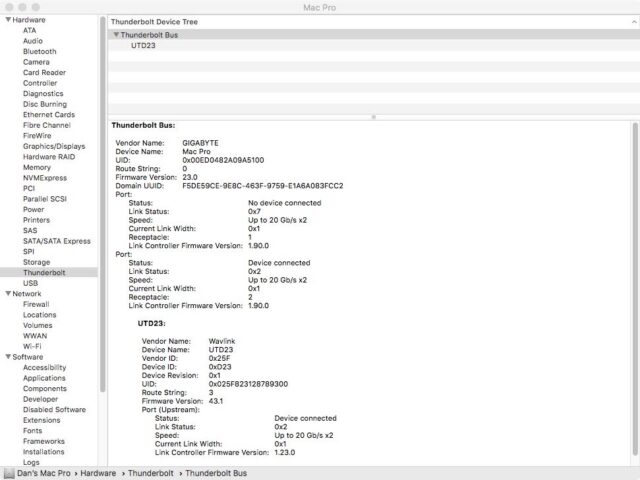Show Graphics/Displays information
This screenshot has height=480, width=640.
tap(54, 146)
